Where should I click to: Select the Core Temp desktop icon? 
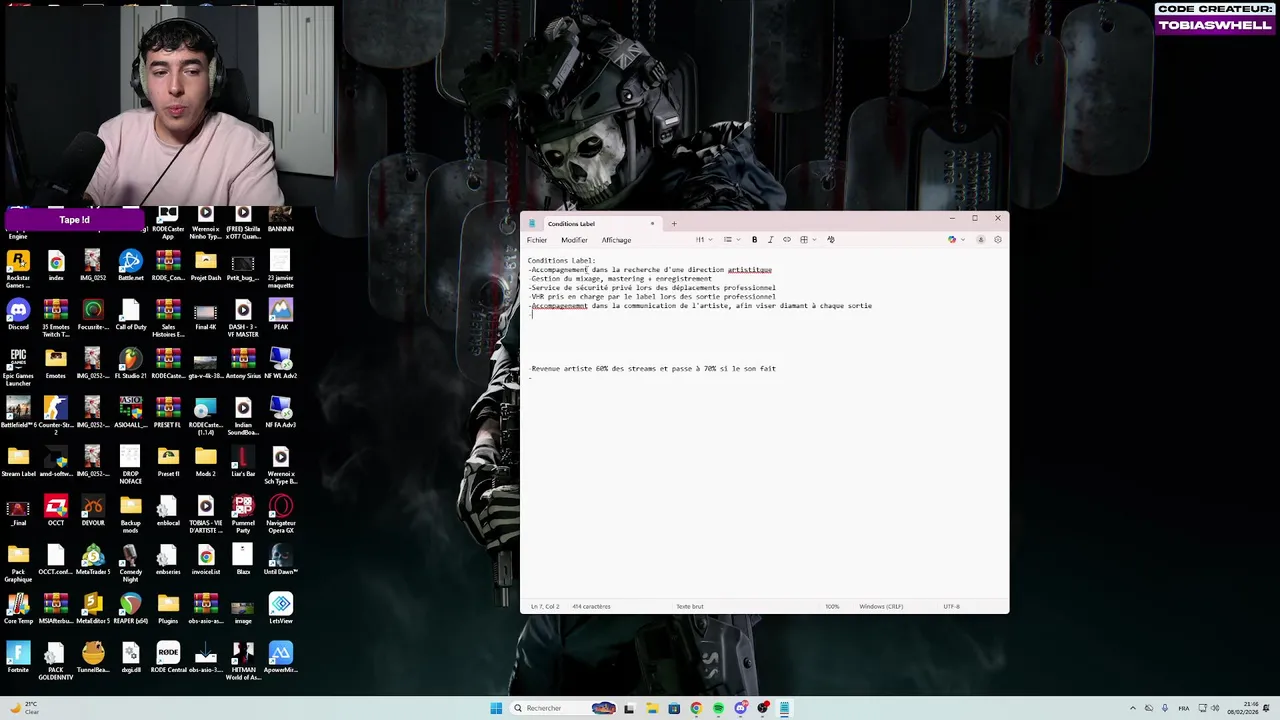click(18, 609)
